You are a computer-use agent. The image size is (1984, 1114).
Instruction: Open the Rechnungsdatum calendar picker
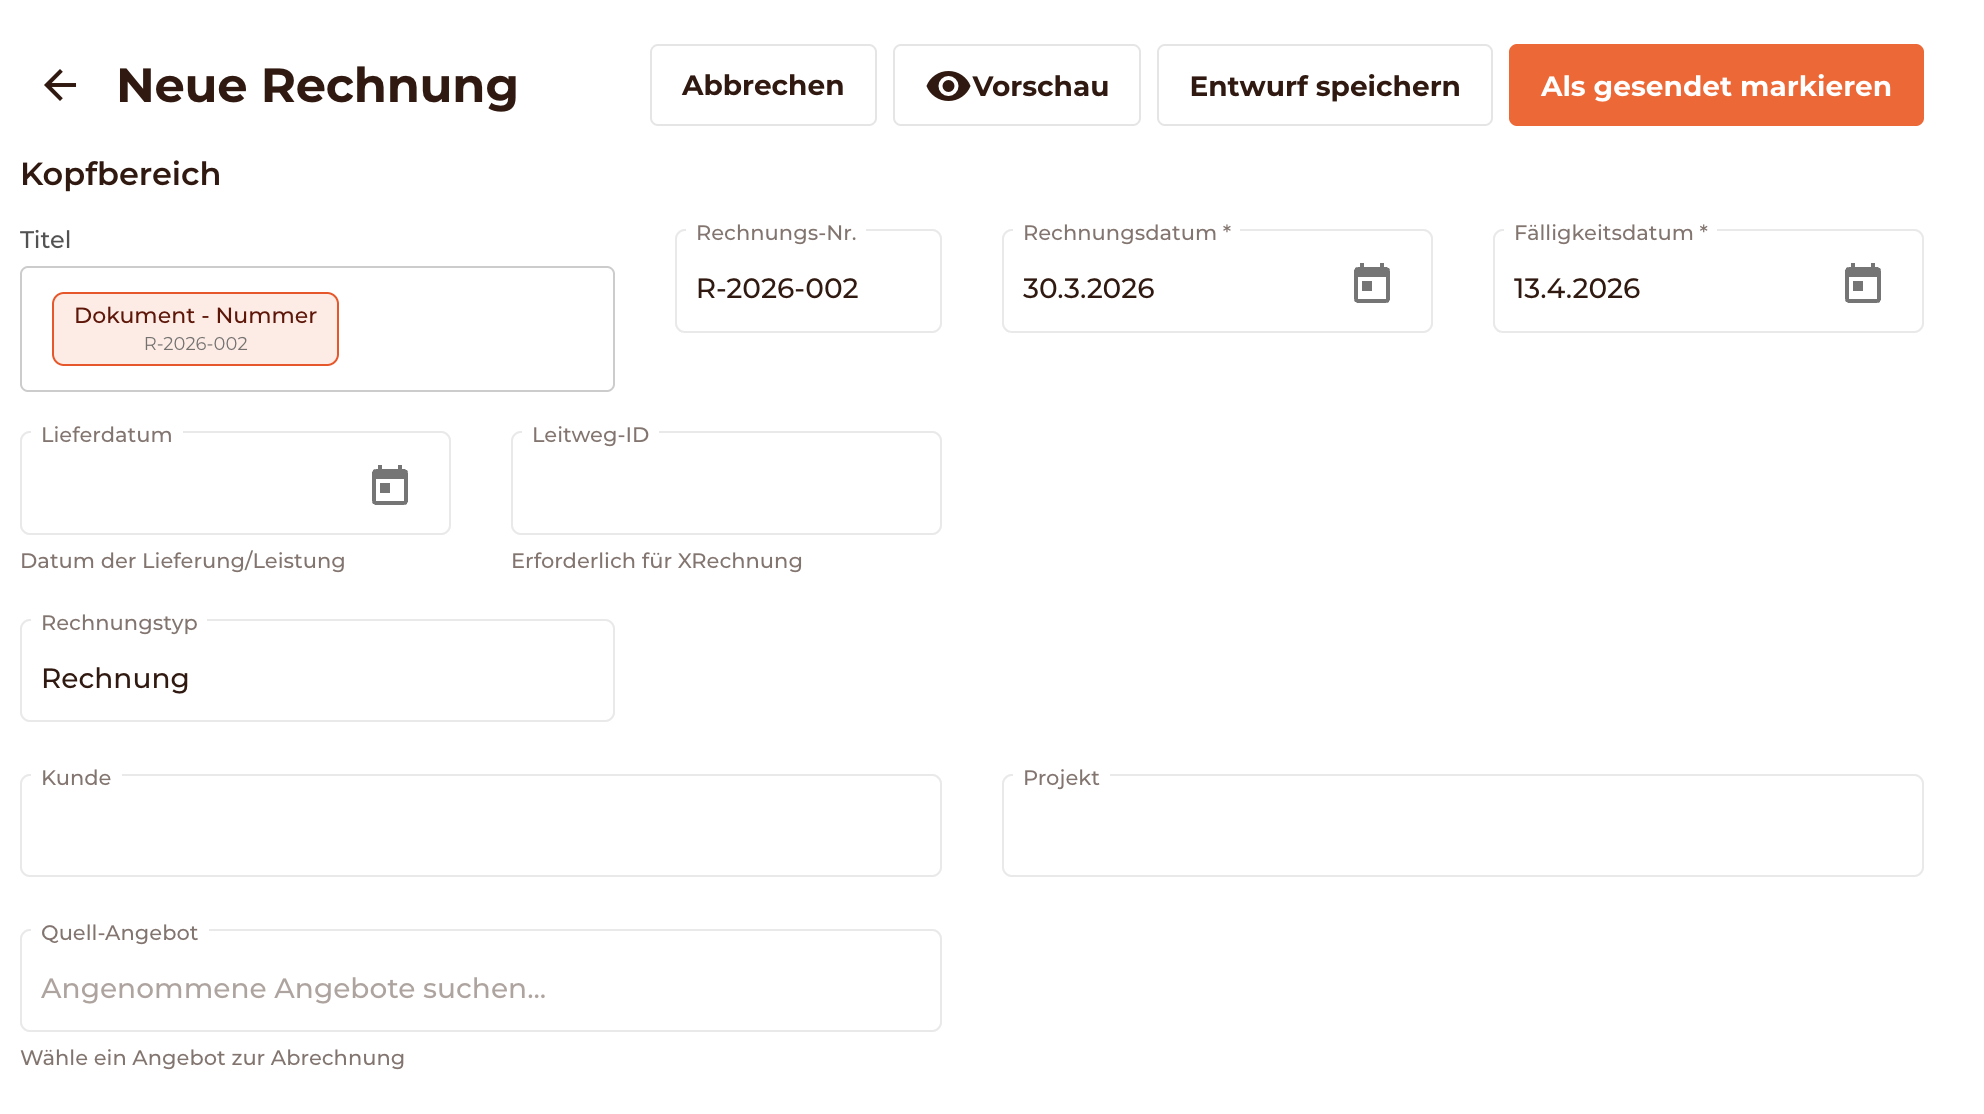(x=1371, y=284)
